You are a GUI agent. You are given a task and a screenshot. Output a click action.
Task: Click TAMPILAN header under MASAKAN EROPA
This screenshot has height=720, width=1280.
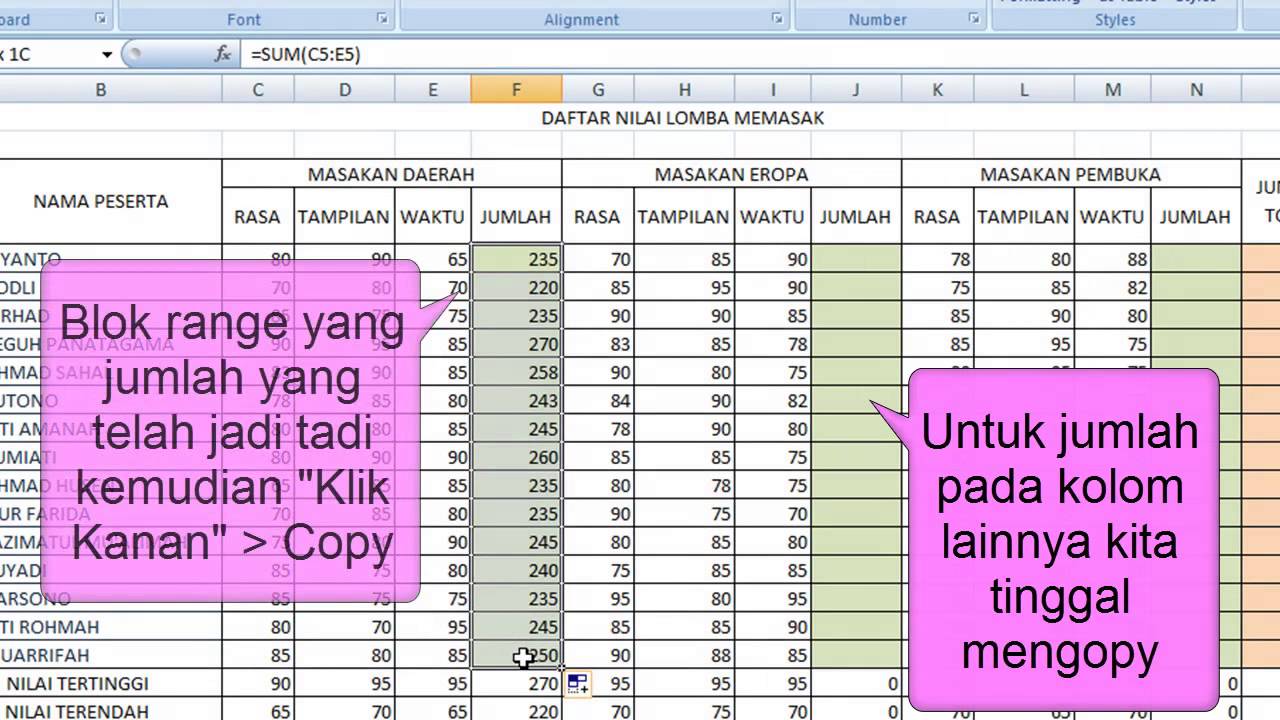point(684,216)
